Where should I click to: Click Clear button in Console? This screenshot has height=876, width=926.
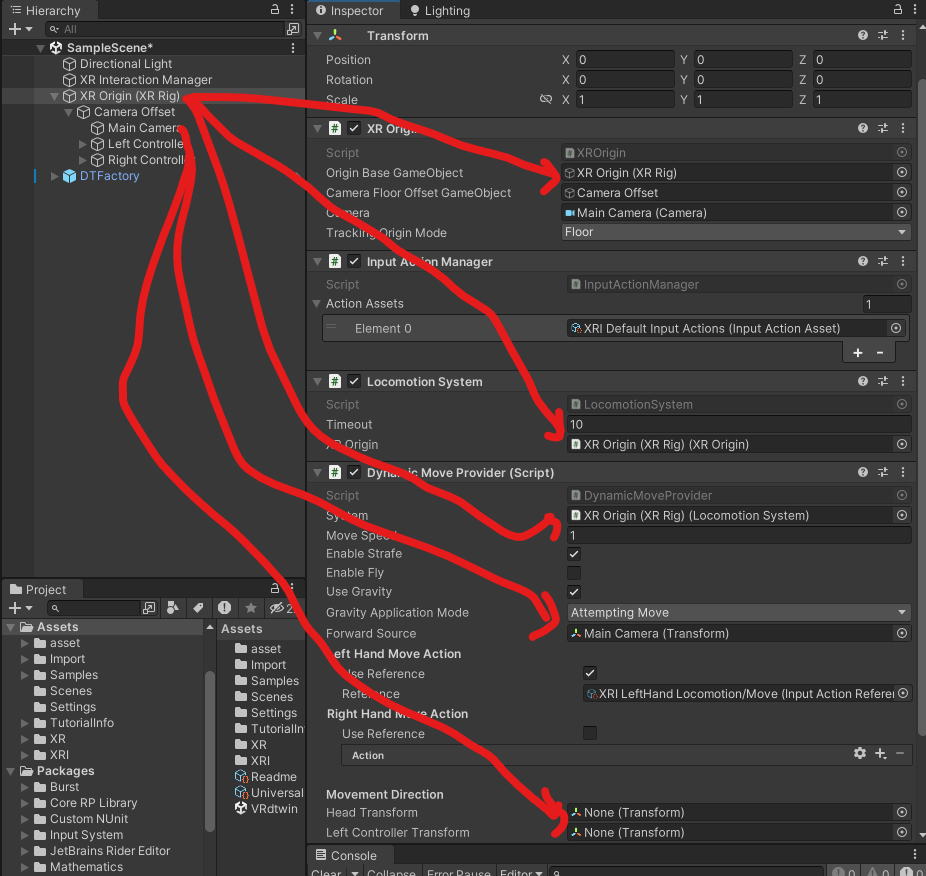click(x=326, y=872)
